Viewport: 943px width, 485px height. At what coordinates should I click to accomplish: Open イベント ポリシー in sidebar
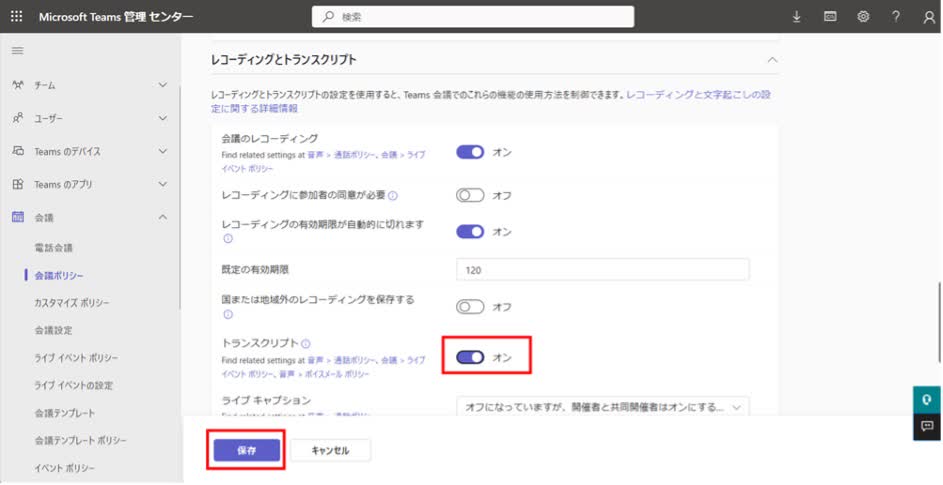point(65,468)
